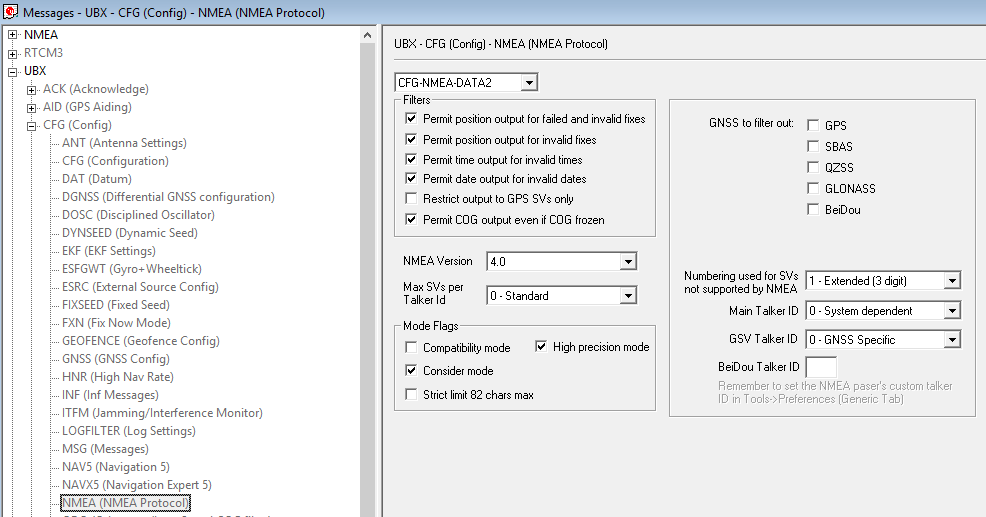Enable Restrict output to GPS SVs only
The height and width of the screenshot is (517, 986).
pyautogui.click(x=411, y=199)
